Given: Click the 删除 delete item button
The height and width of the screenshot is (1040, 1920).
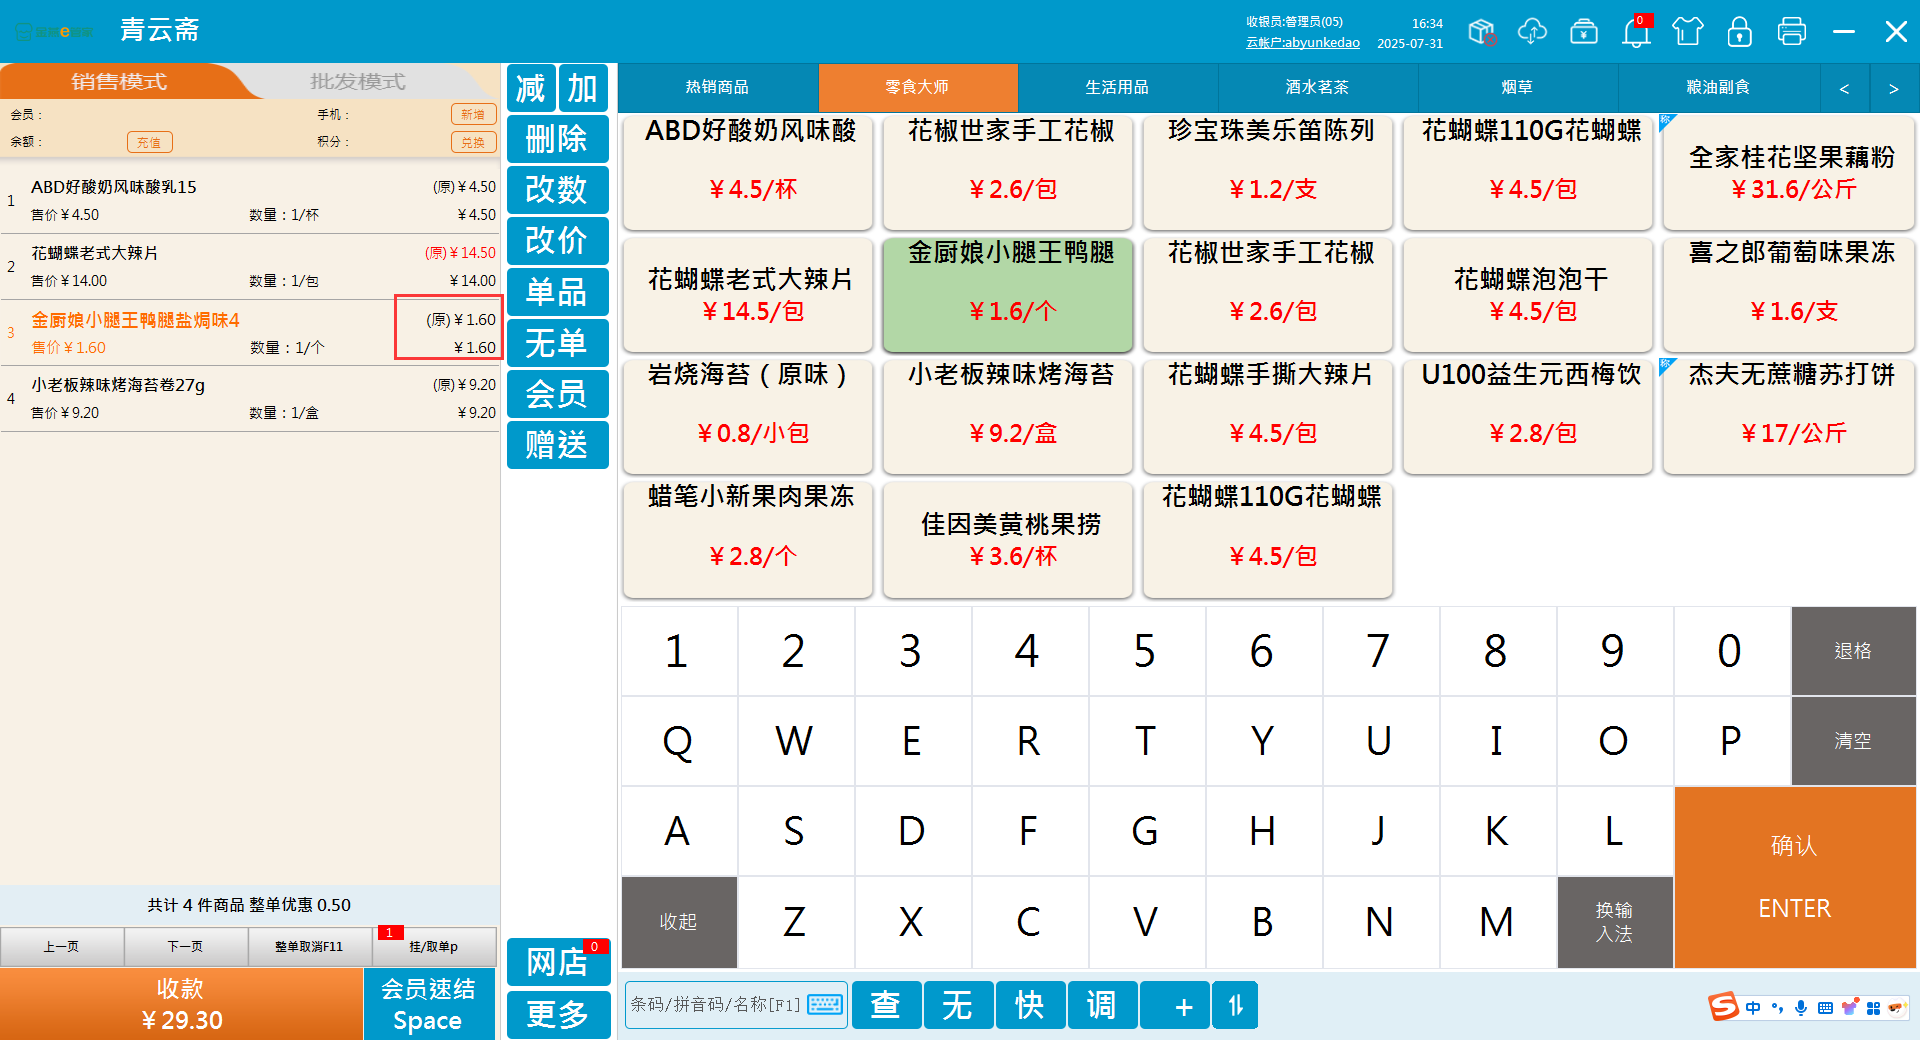Looking at the screenshot, I should [557, 139].
